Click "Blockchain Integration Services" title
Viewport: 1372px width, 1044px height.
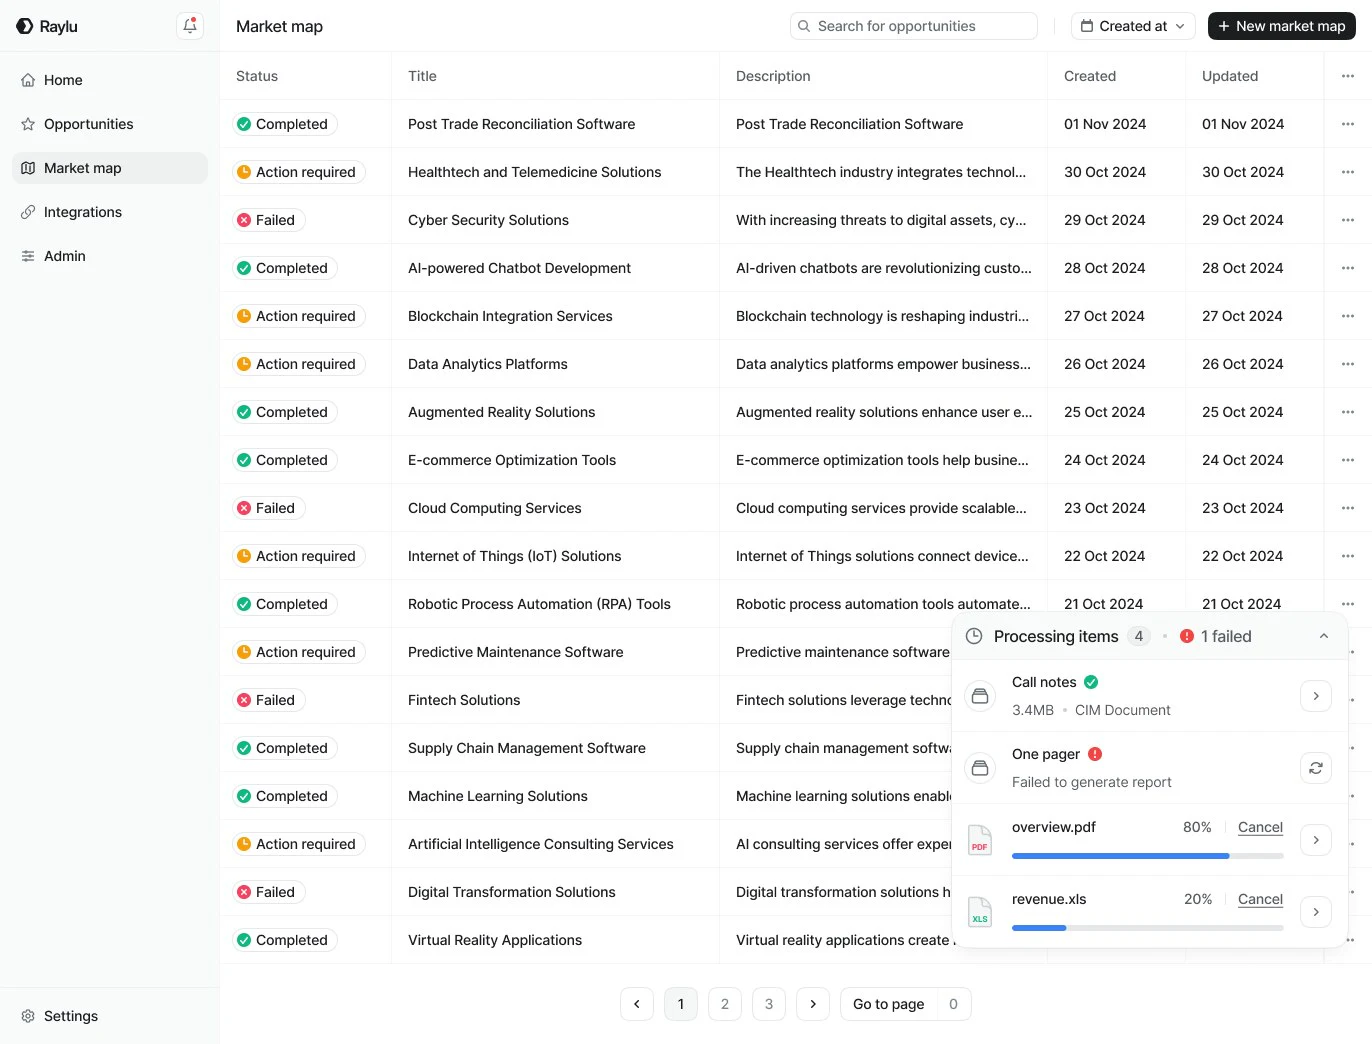(510, 316)
